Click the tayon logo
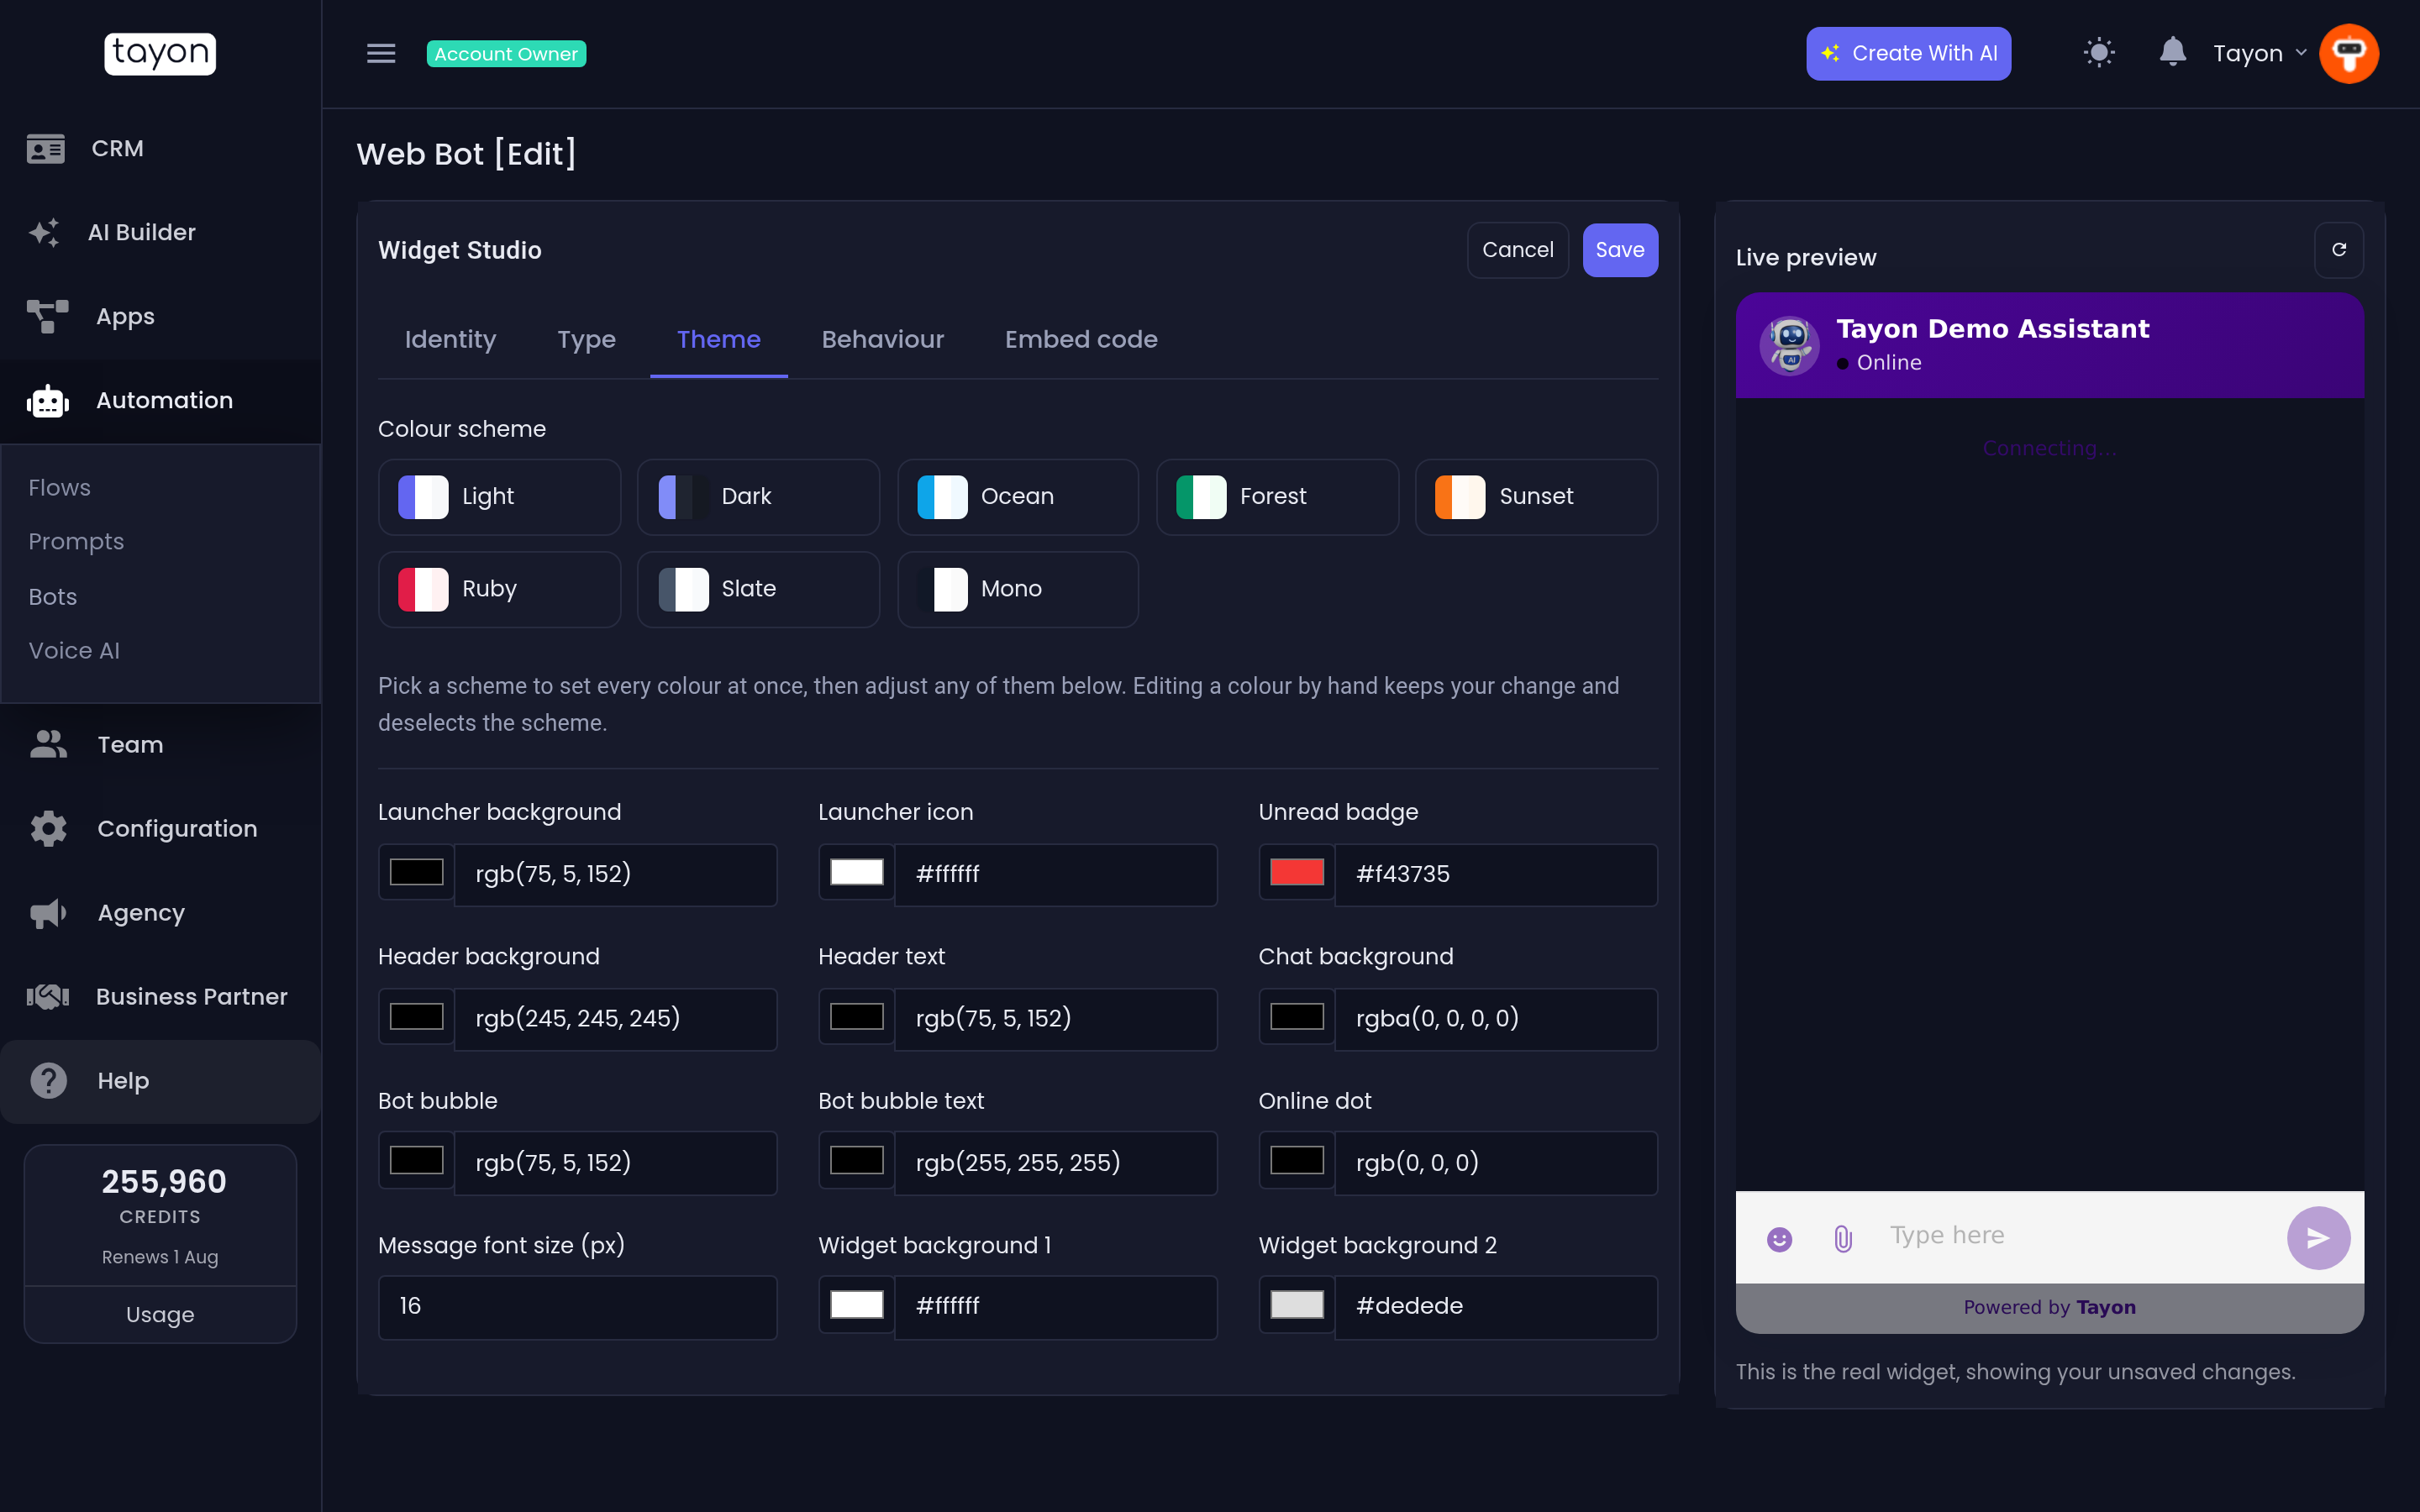The image size is (2420, 1512). (x=160, y=53)
